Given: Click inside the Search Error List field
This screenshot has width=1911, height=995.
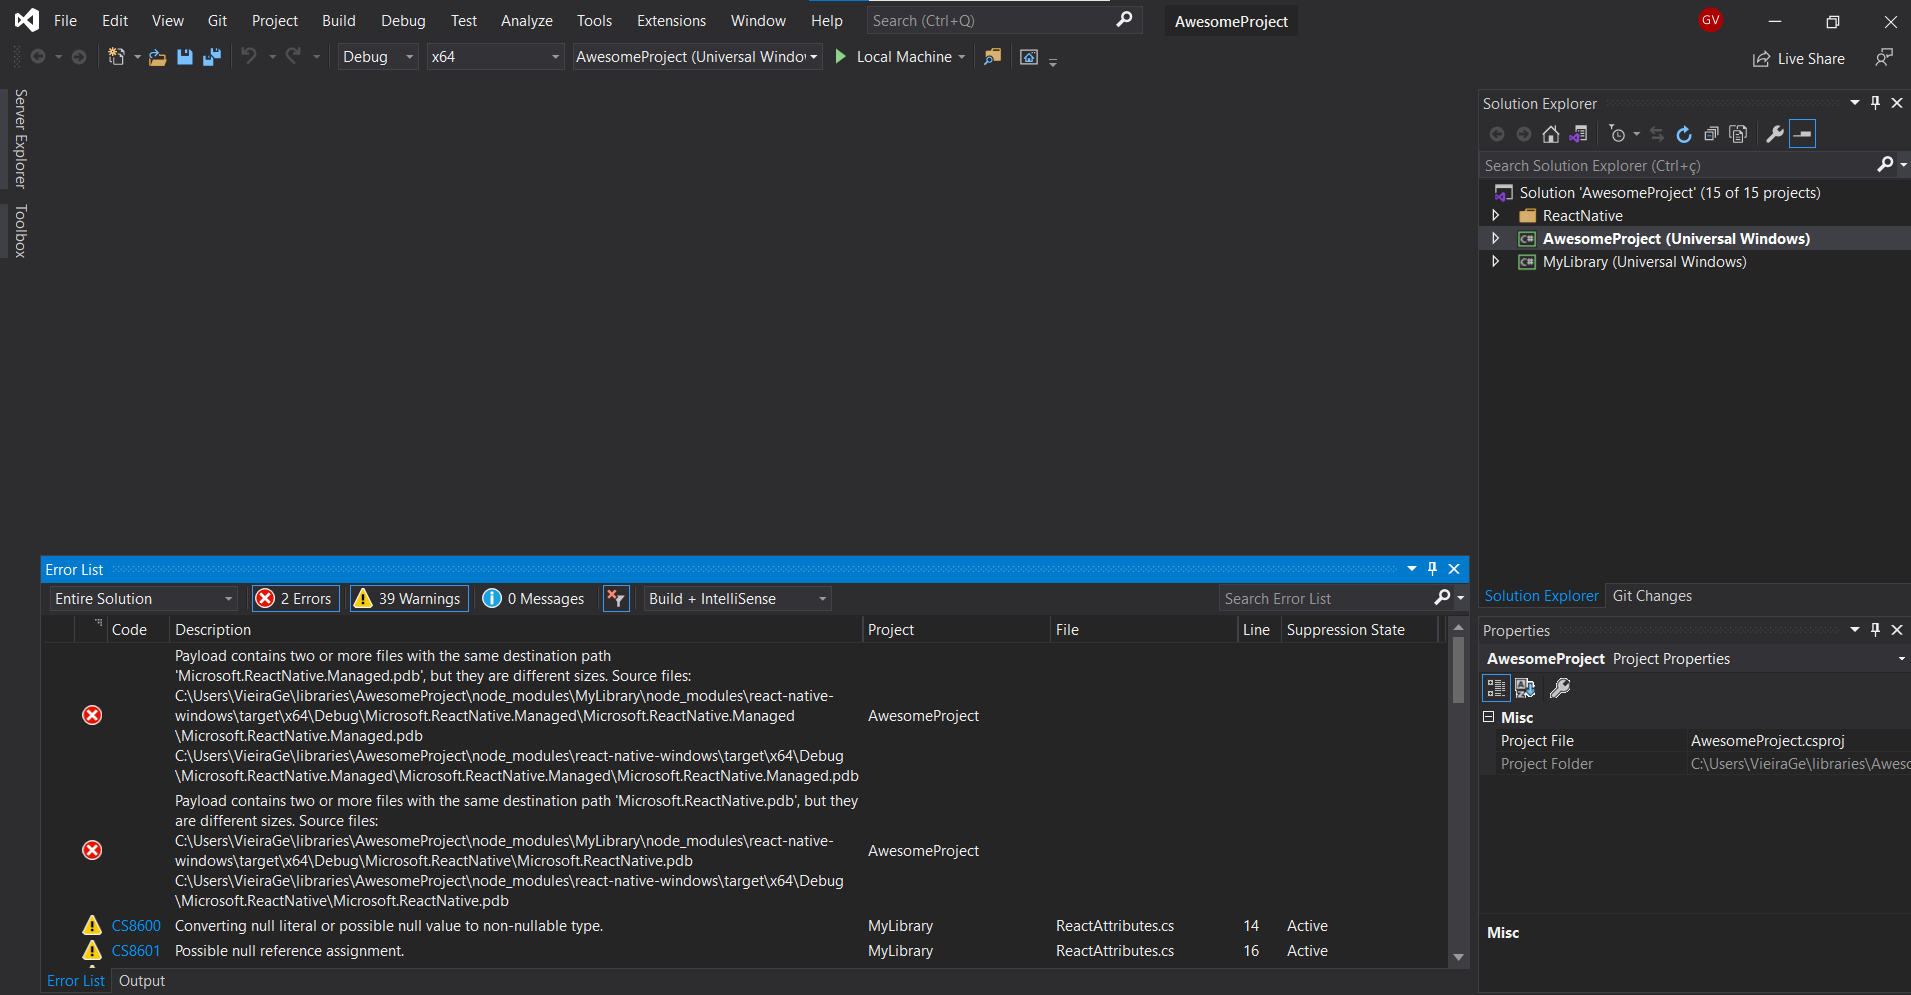Looking at the screenshot, I should click(x=1320, y=598).
